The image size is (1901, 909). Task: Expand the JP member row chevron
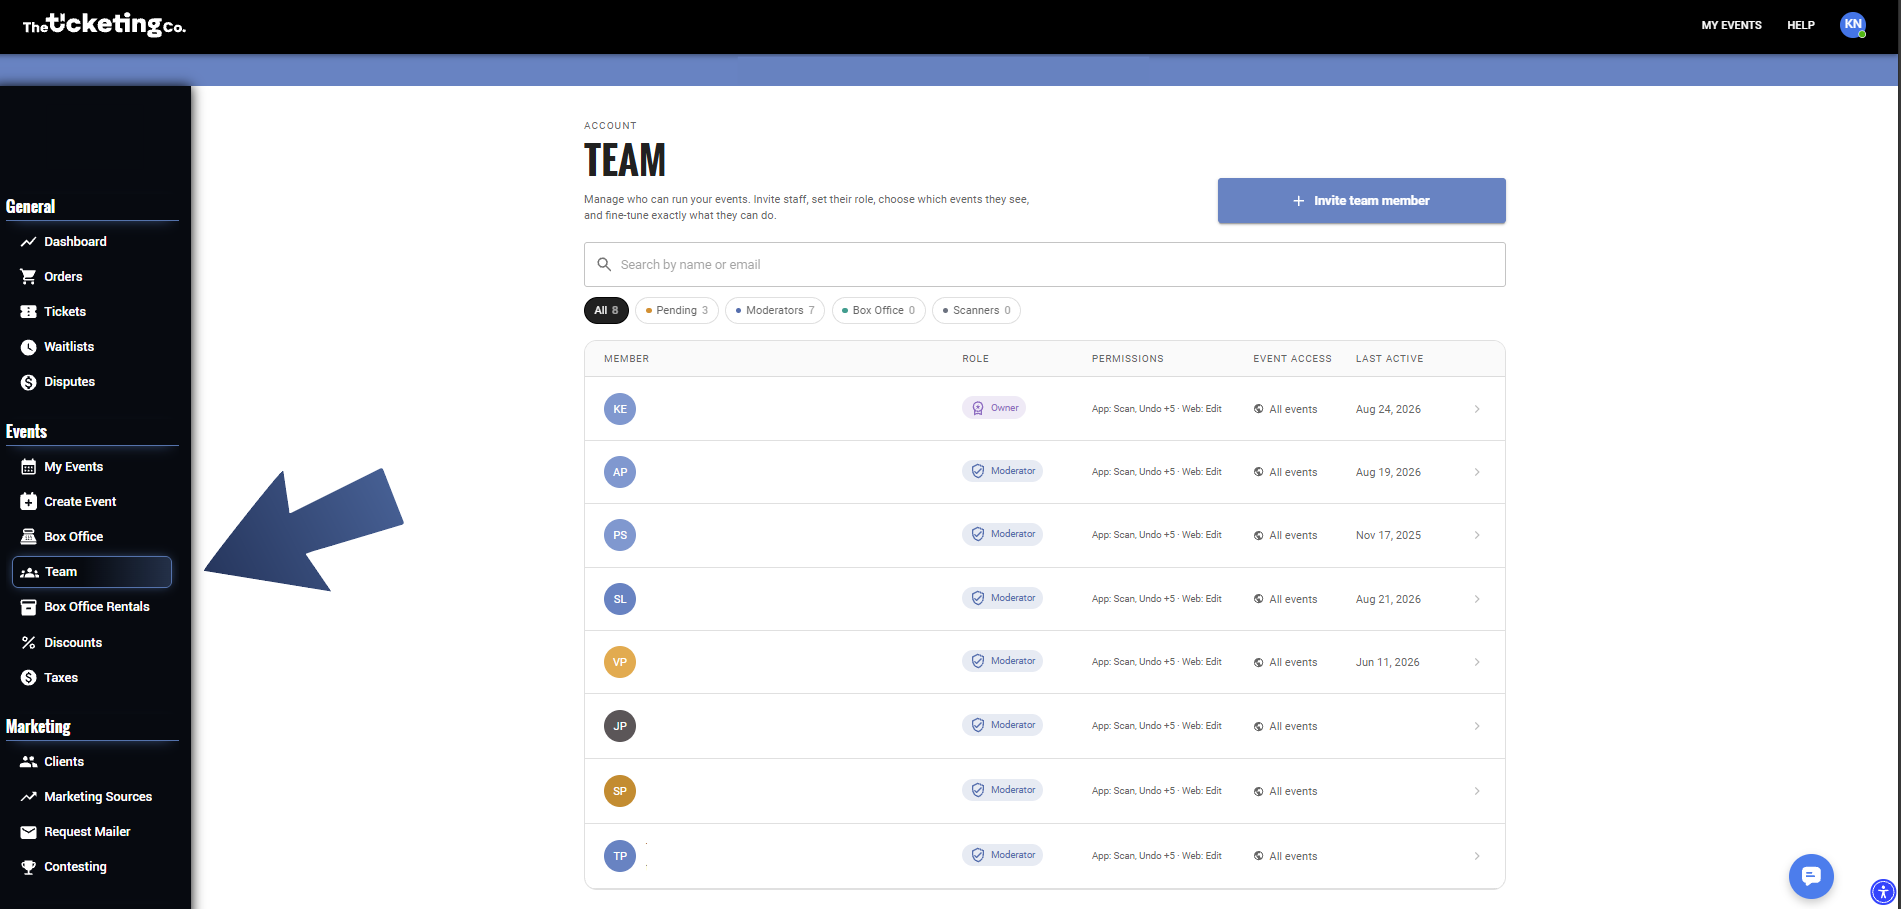[x=1477, y=726]
